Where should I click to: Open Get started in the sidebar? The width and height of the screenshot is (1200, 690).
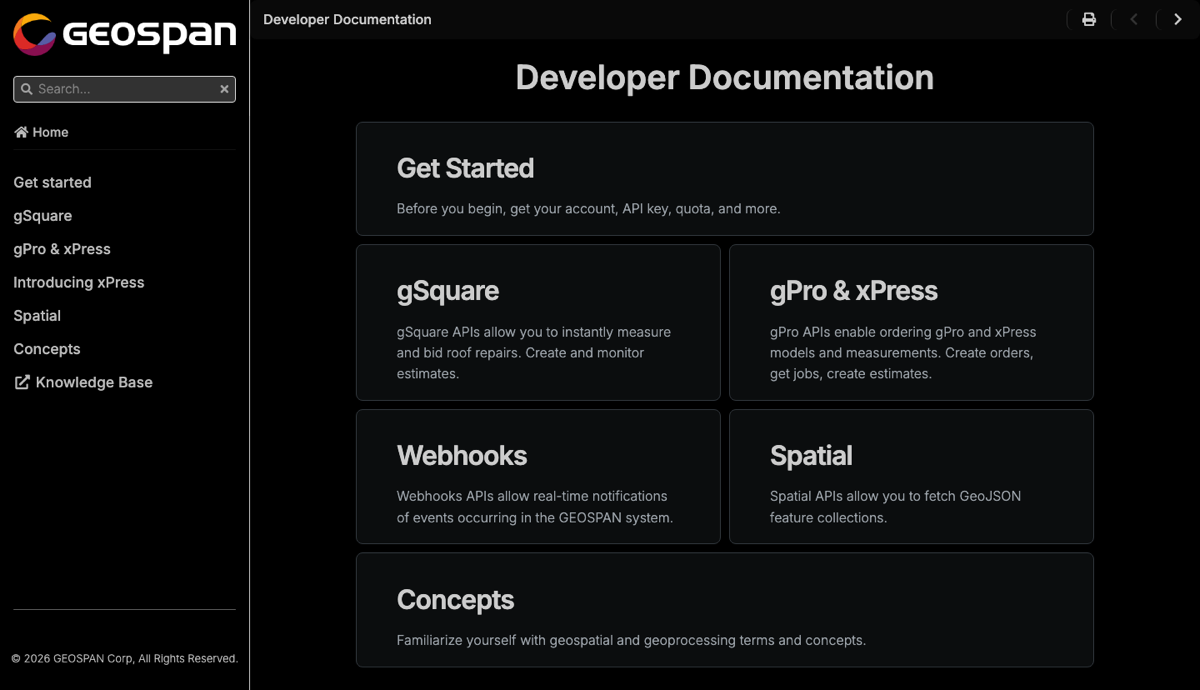(52, 182)
